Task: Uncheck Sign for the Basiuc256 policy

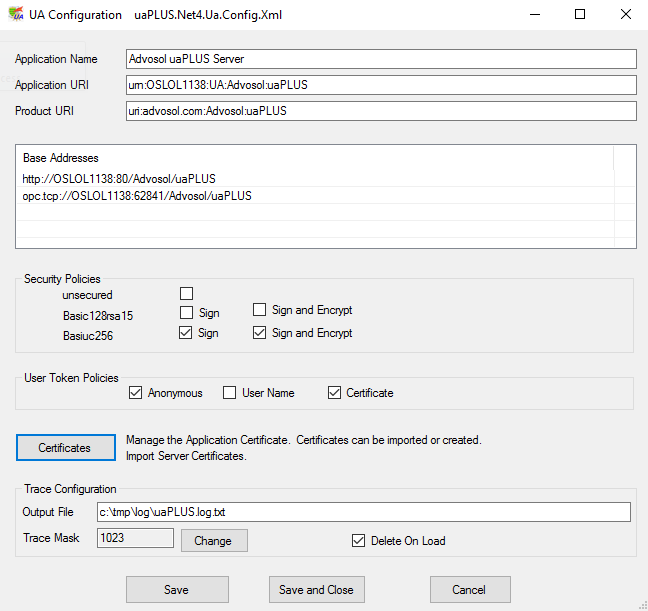Action: tap(186, 334)
